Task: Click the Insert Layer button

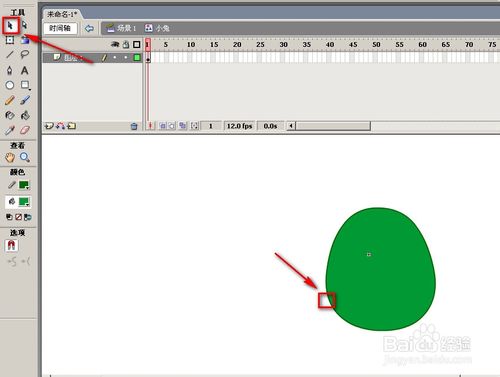Action: click(49, 126)
